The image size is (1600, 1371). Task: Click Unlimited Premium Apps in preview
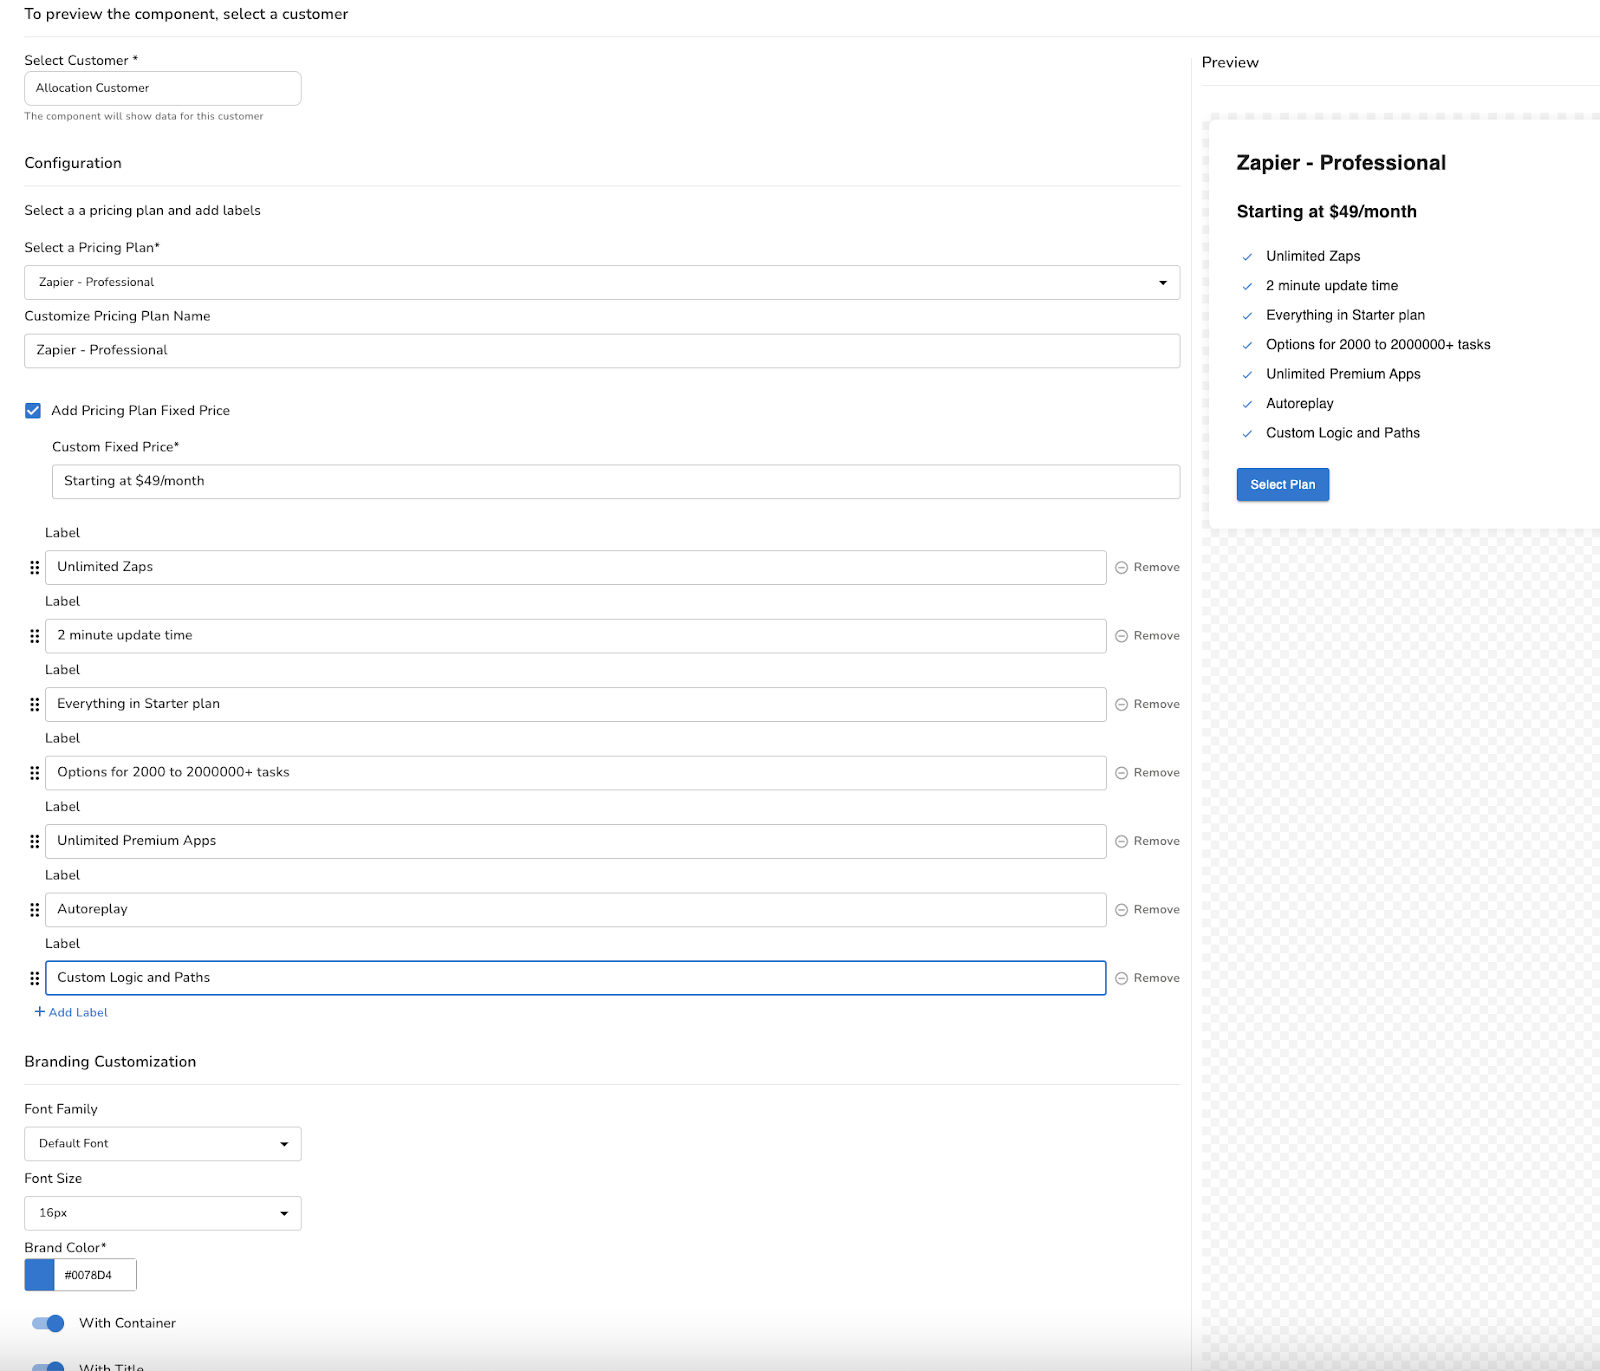tap(1343, 375)
